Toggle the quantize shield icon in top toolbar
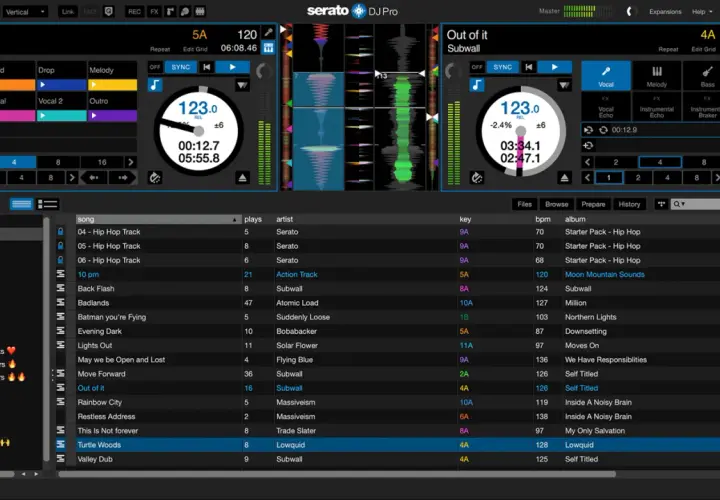This screenshot has width=720, height=500. pos(109,11)
